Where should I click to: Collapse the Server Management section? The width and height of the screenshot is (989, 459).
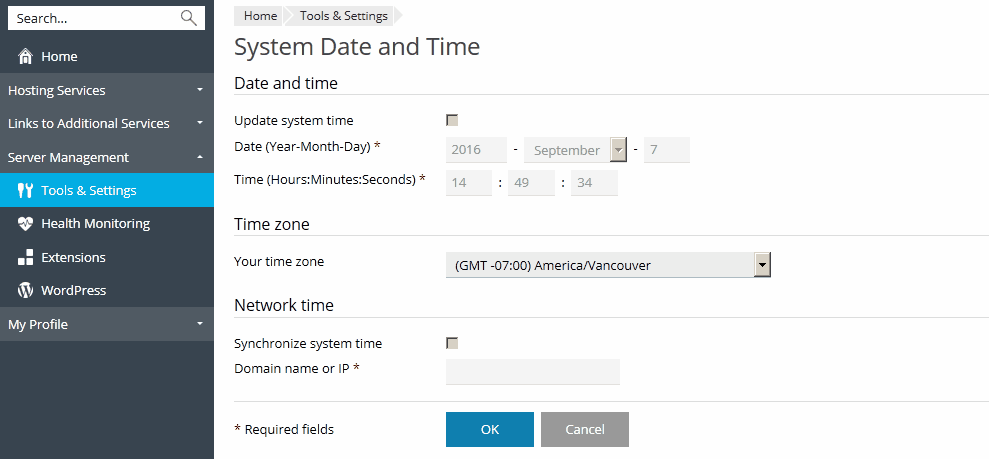[107, 157]
